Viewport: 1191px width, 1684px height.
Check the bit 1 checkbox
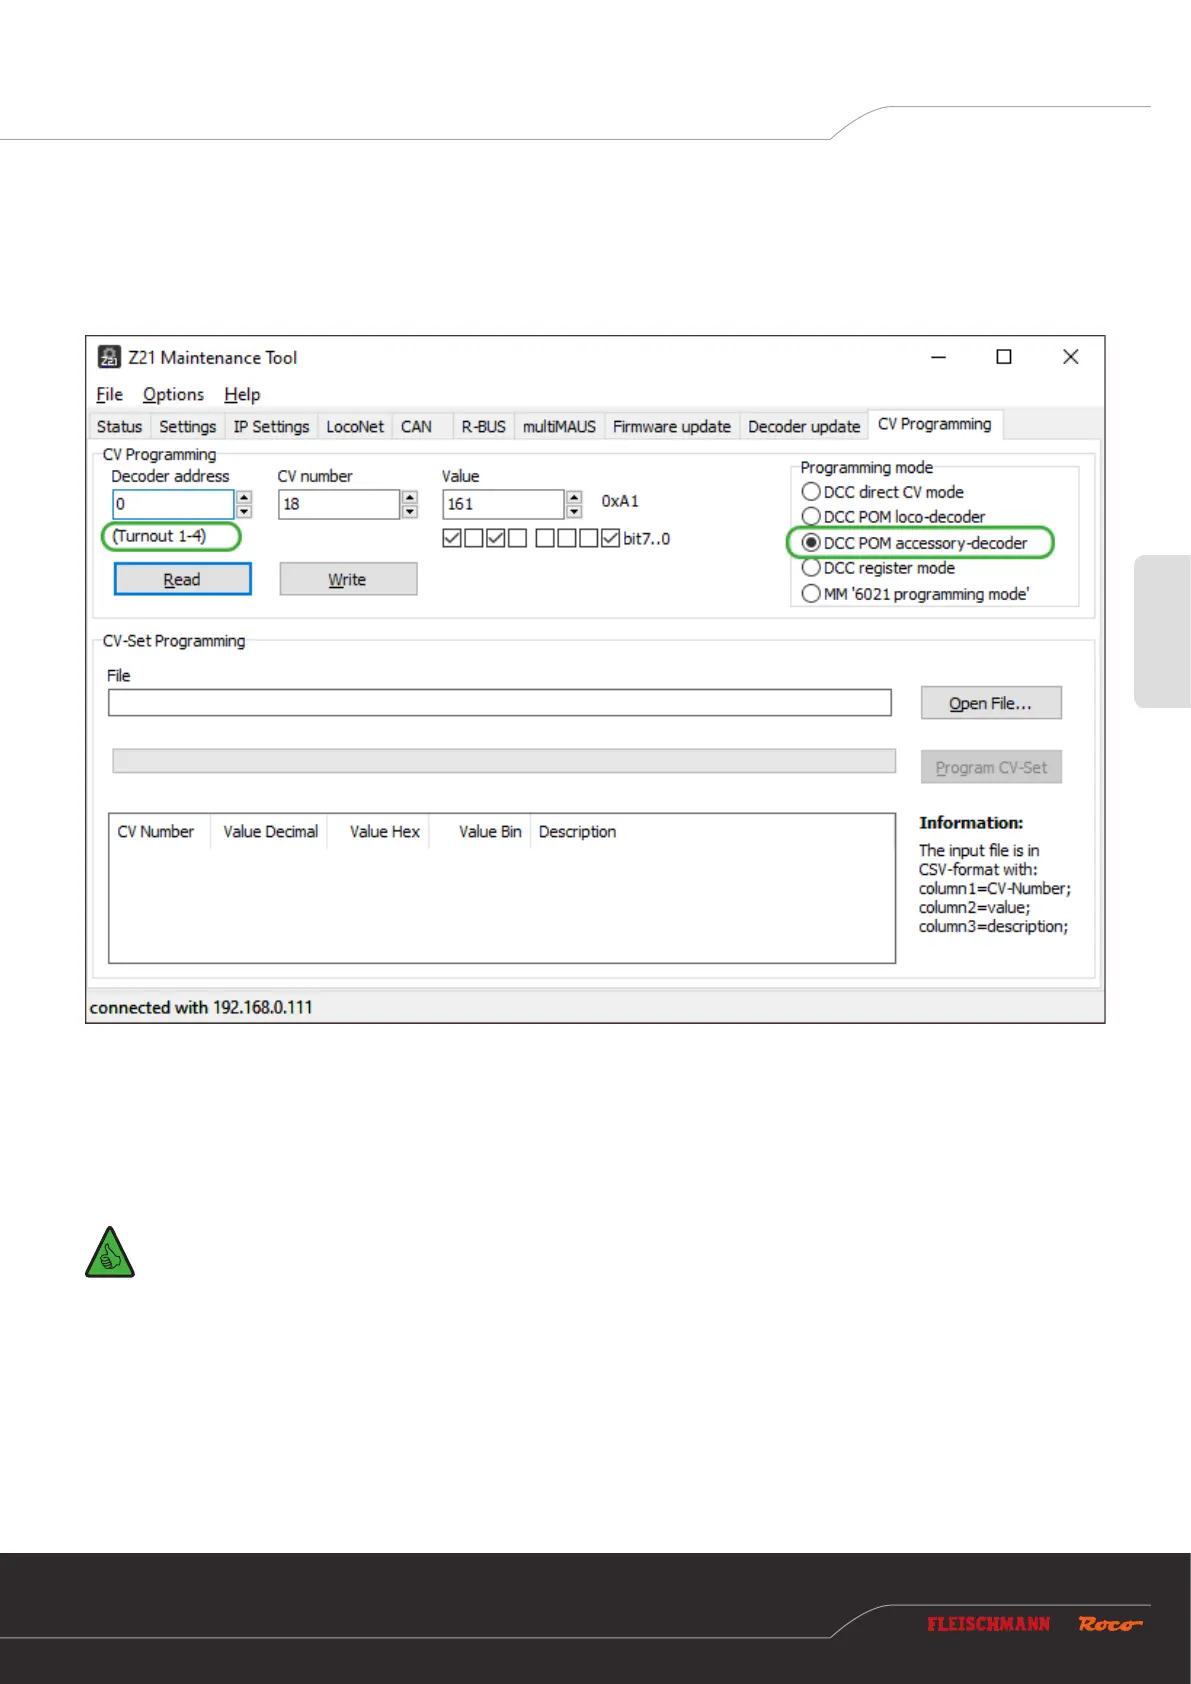(589, 539)
